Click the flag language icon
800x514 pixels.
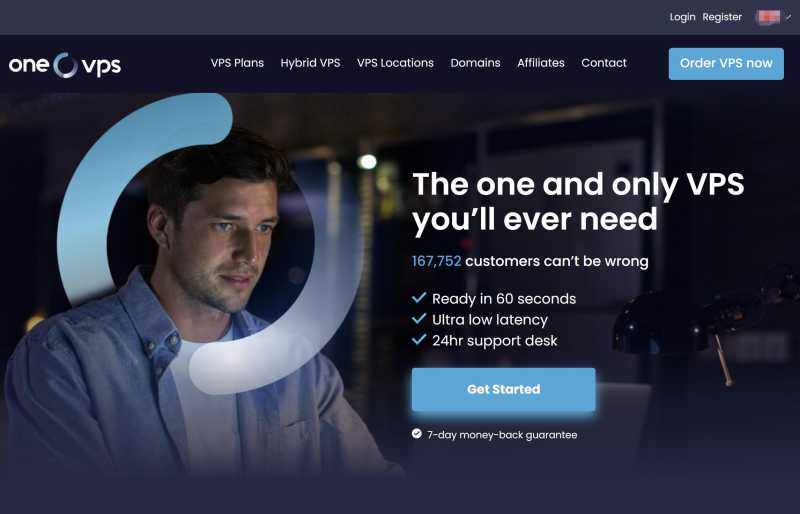pyautogui.click(x=769, y=17)
